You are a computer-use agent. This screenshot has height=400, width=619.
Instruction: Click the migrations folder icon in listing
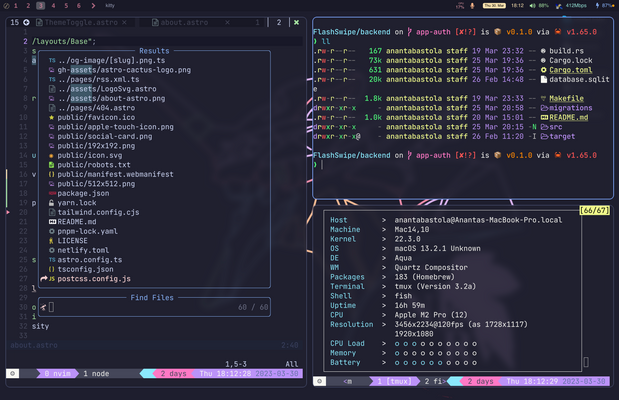544,108
